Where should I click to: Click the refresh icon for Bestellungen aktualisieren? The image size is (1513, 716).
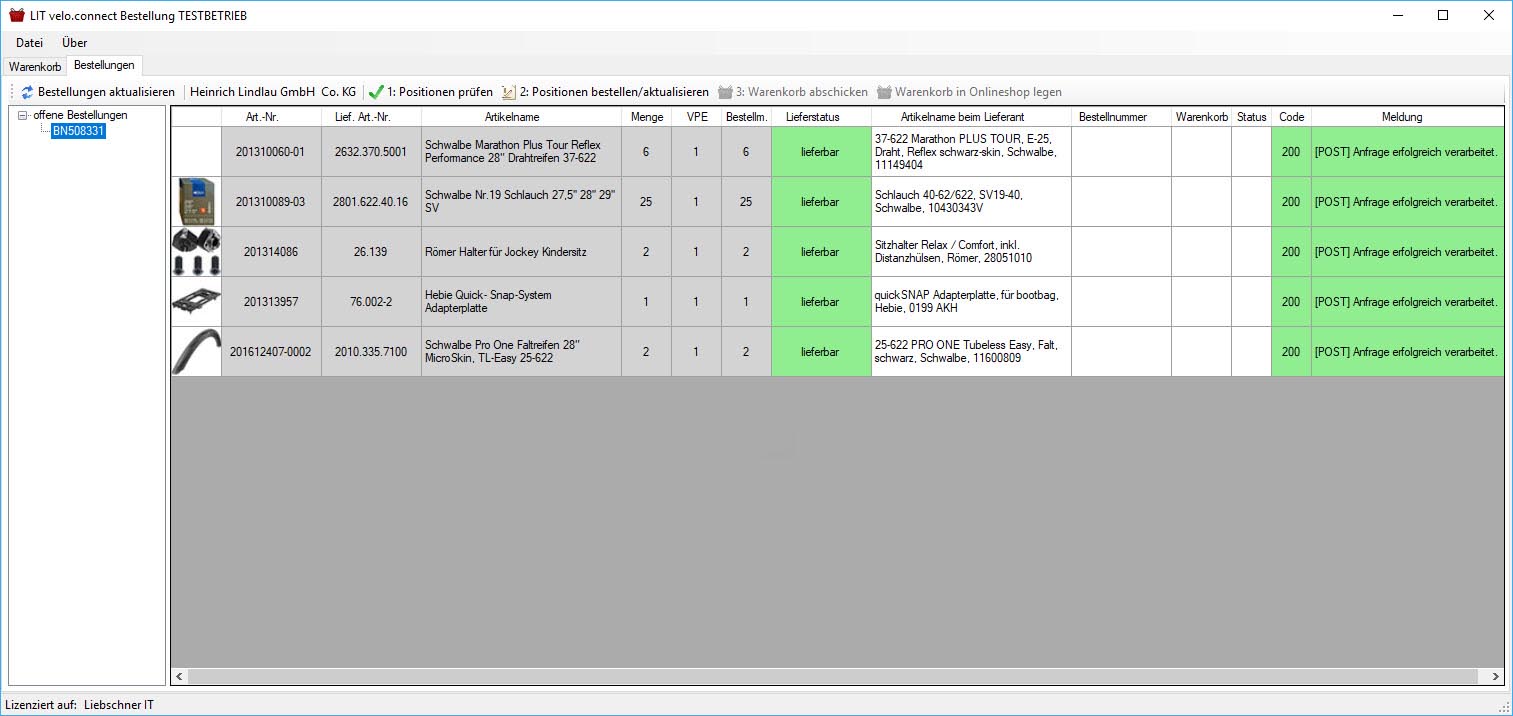click(27, 92)
